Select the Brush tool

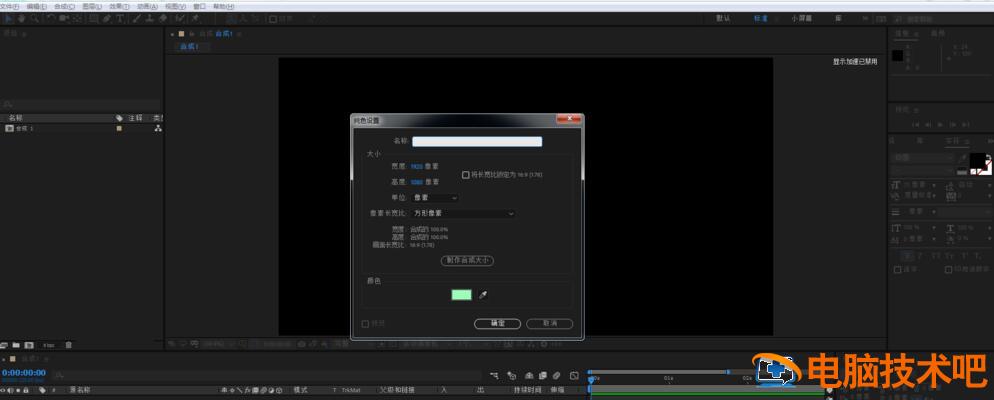tap(136, 18)
